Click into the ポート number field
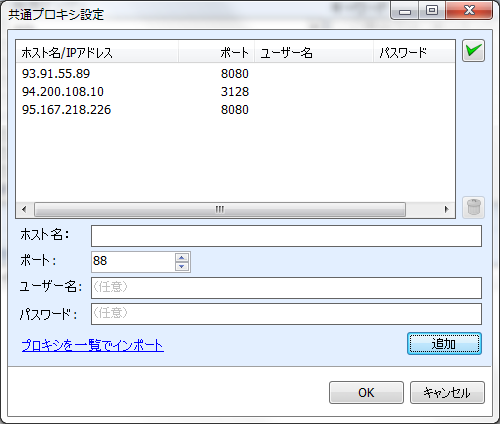 [x=133, y=262]
